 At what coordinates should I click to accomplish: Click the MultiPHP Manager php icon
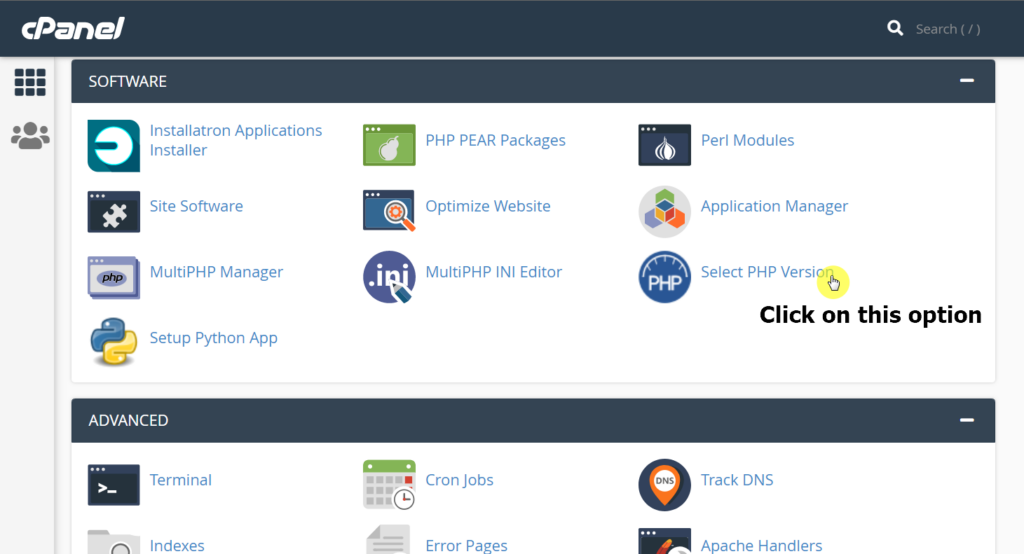pyautogui.click(x=114, y=278)
